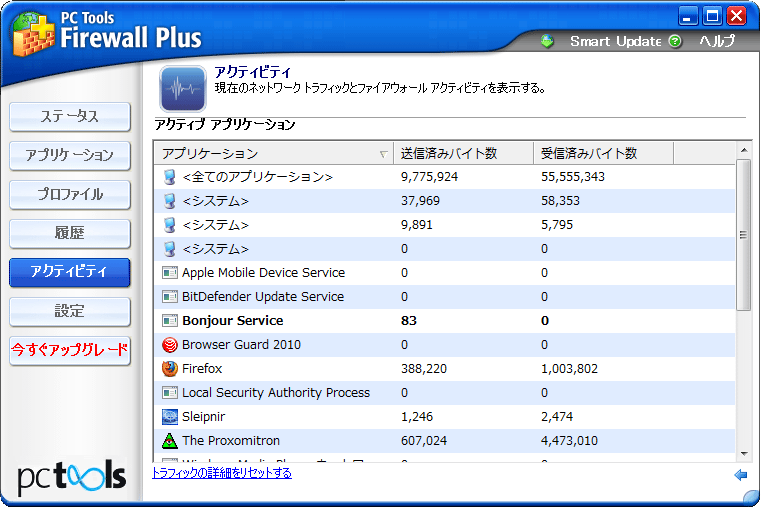The height and width of the screenshot is (508, 761).
Task: Switch to the プロファイル section
Action: [70, 195]
